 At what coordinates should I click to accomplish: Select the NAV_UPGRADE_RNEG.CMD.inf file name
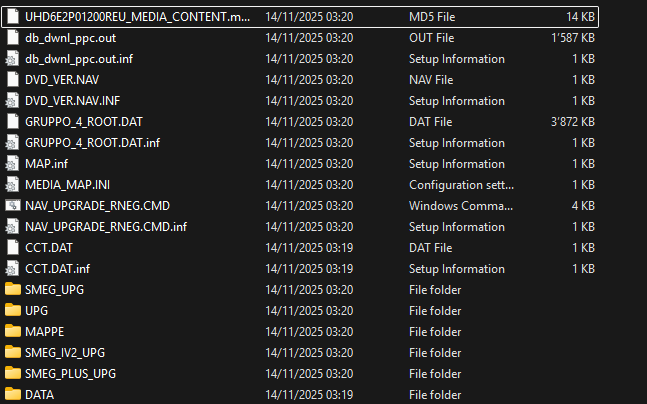coord(106,227)
